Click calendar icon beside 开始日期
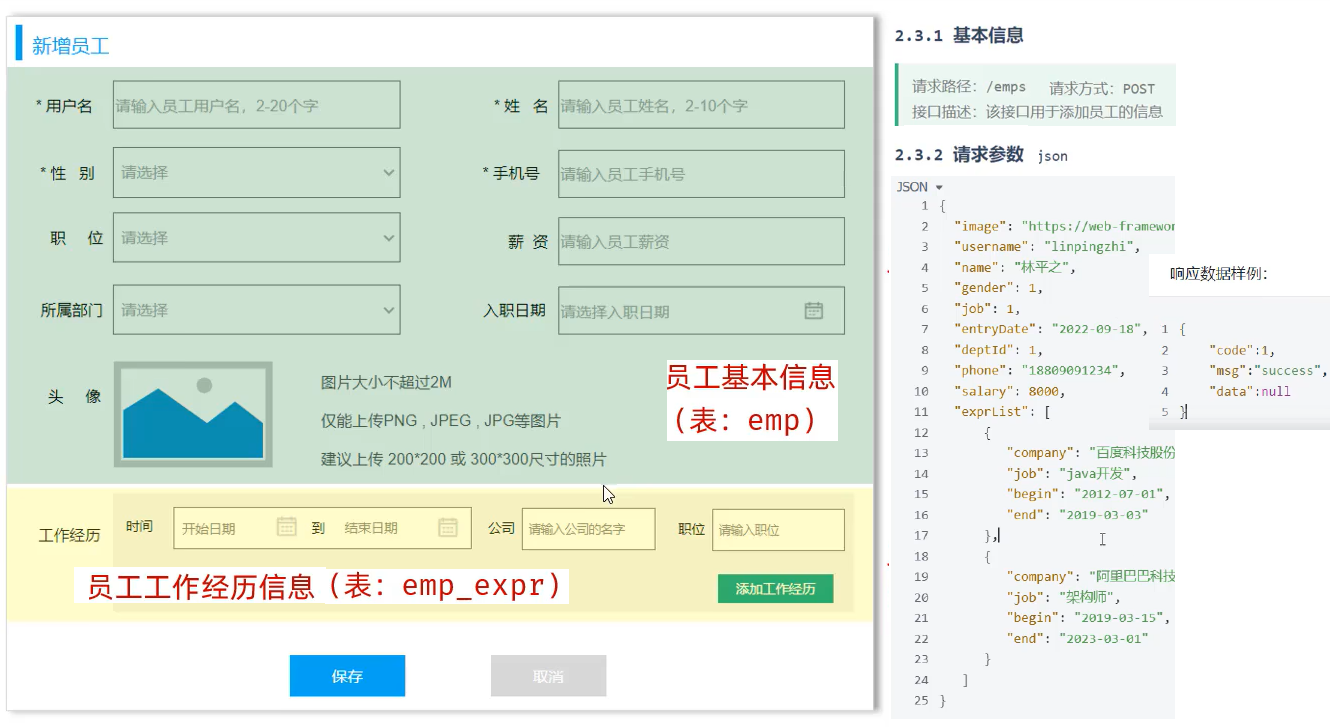1330x727 pixels. pyautogui.click(x=286, y=527)
